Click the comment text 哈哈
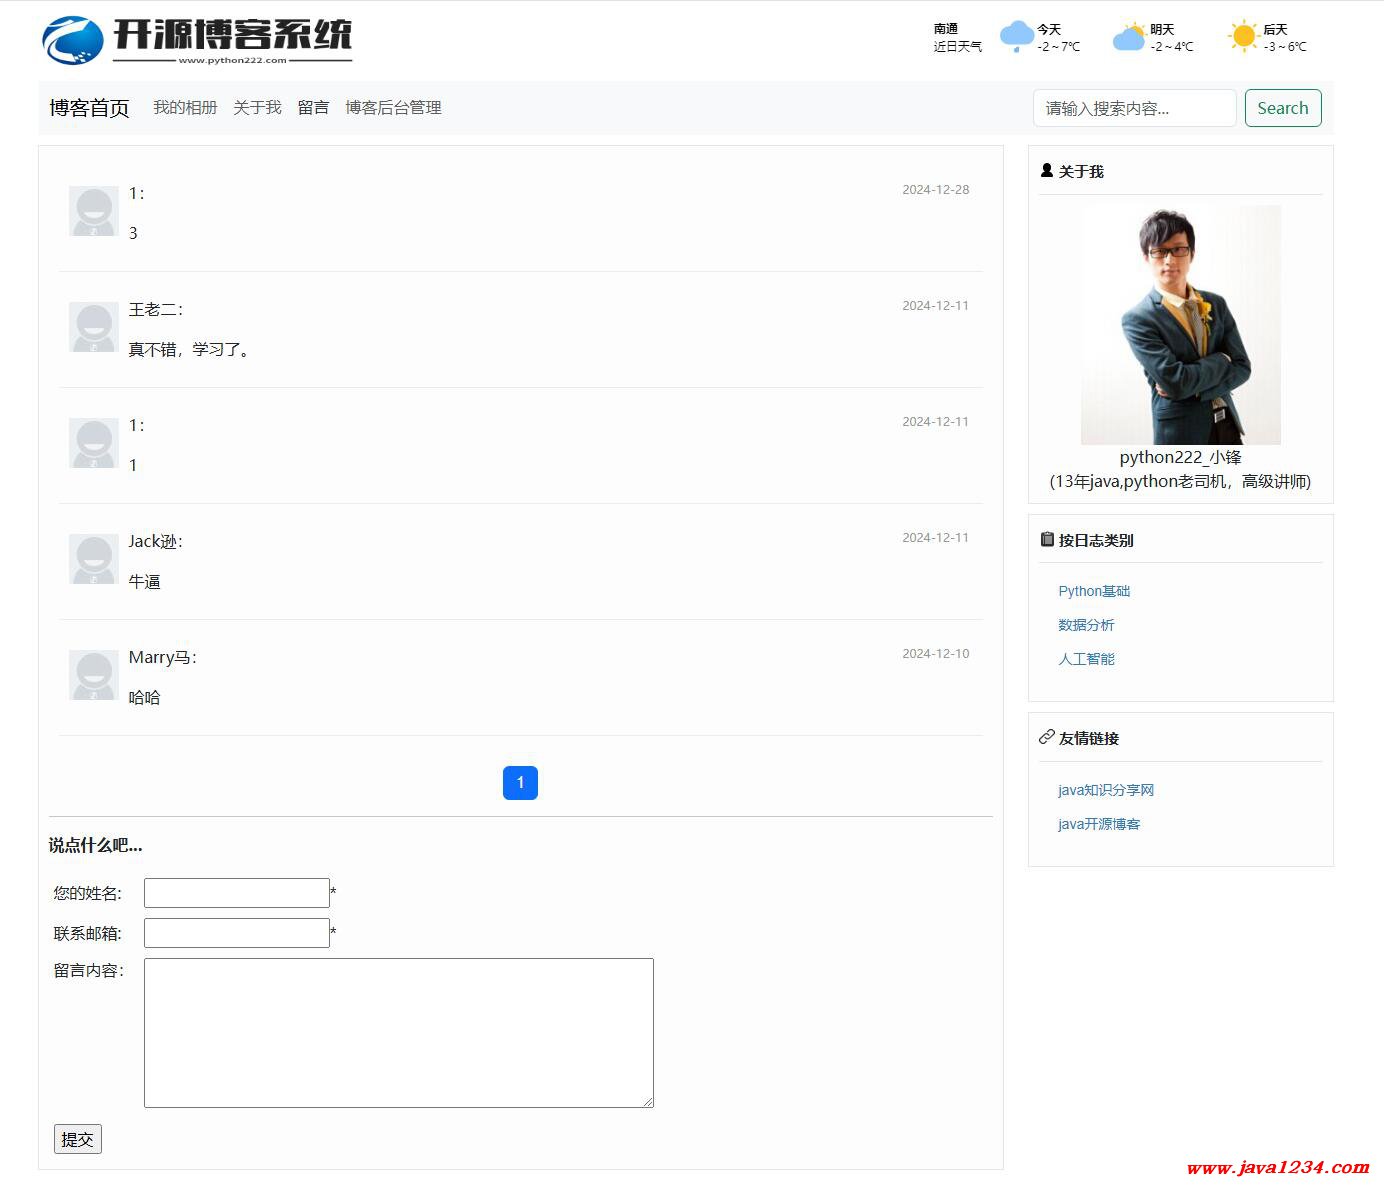This screenshot has width=1384, height=1191. 144,697
